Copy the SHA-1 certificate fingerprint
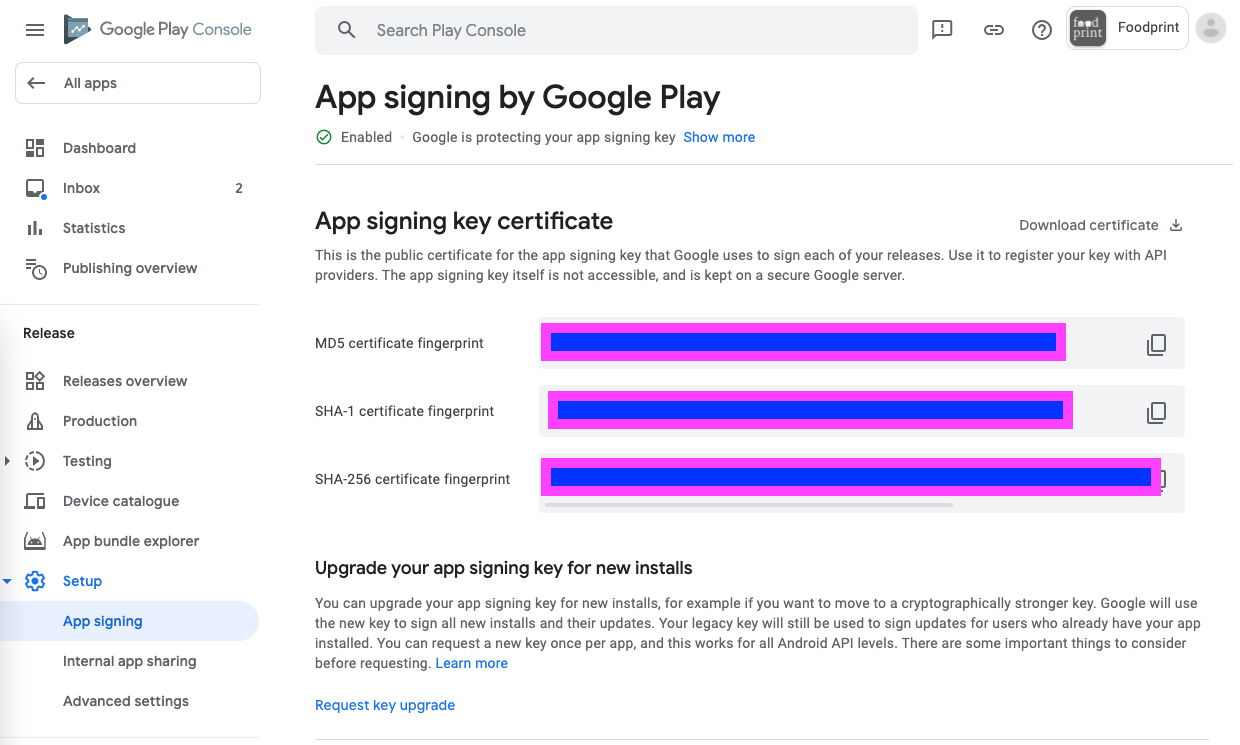The width and height of the screenshot is (1240, 745). pos(1156,412)
